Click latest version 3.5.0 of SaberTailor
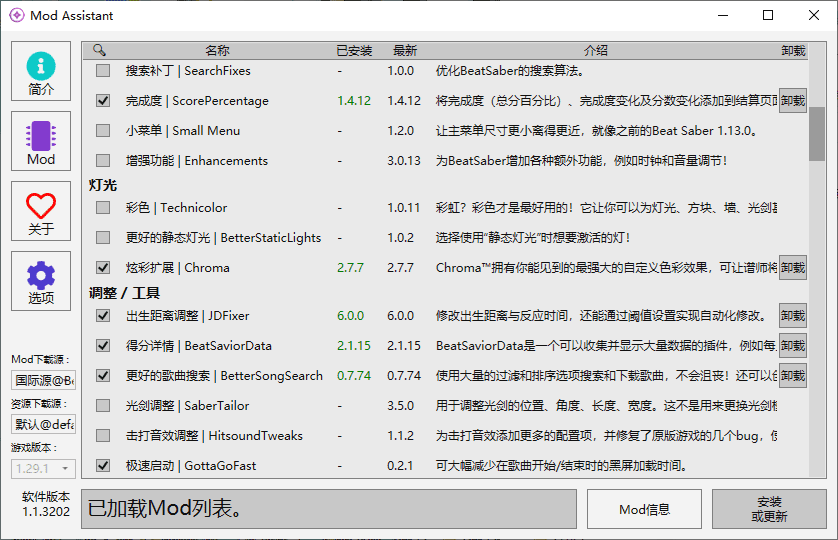 tap(400, 405)
